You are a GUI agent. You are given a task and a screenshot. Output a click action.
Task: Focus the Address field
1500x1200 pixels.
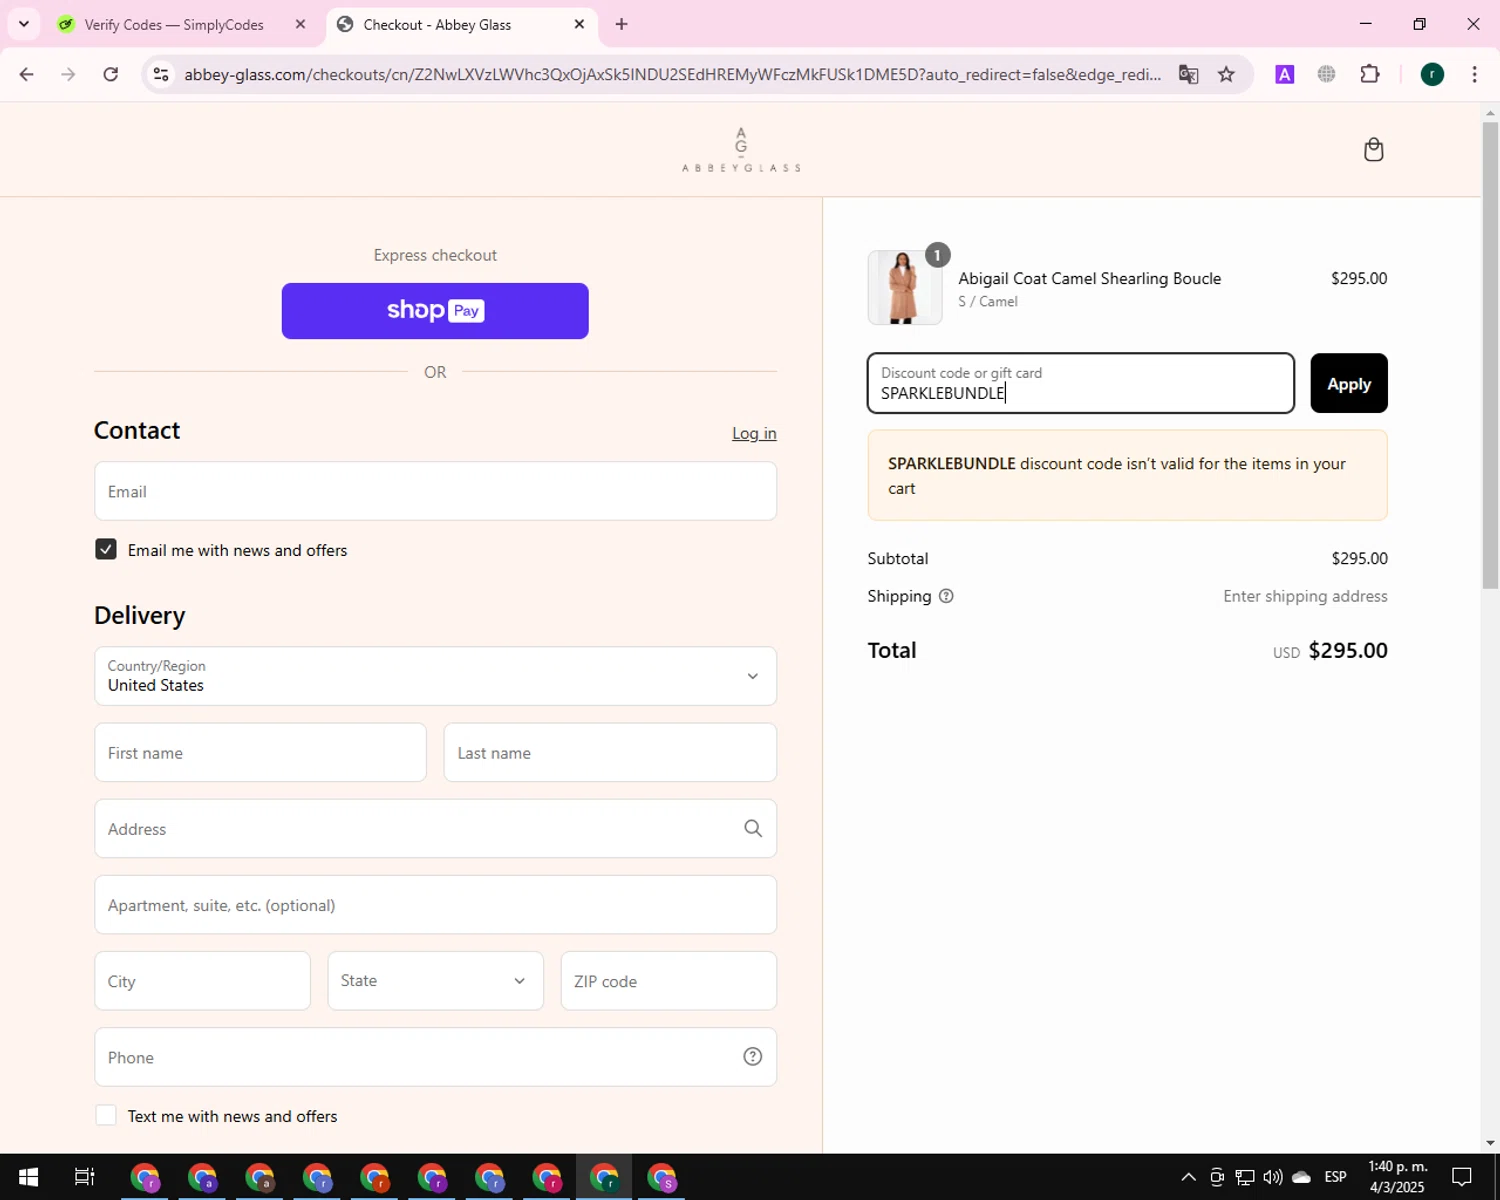pyautogui.click(x=435, y=829)
